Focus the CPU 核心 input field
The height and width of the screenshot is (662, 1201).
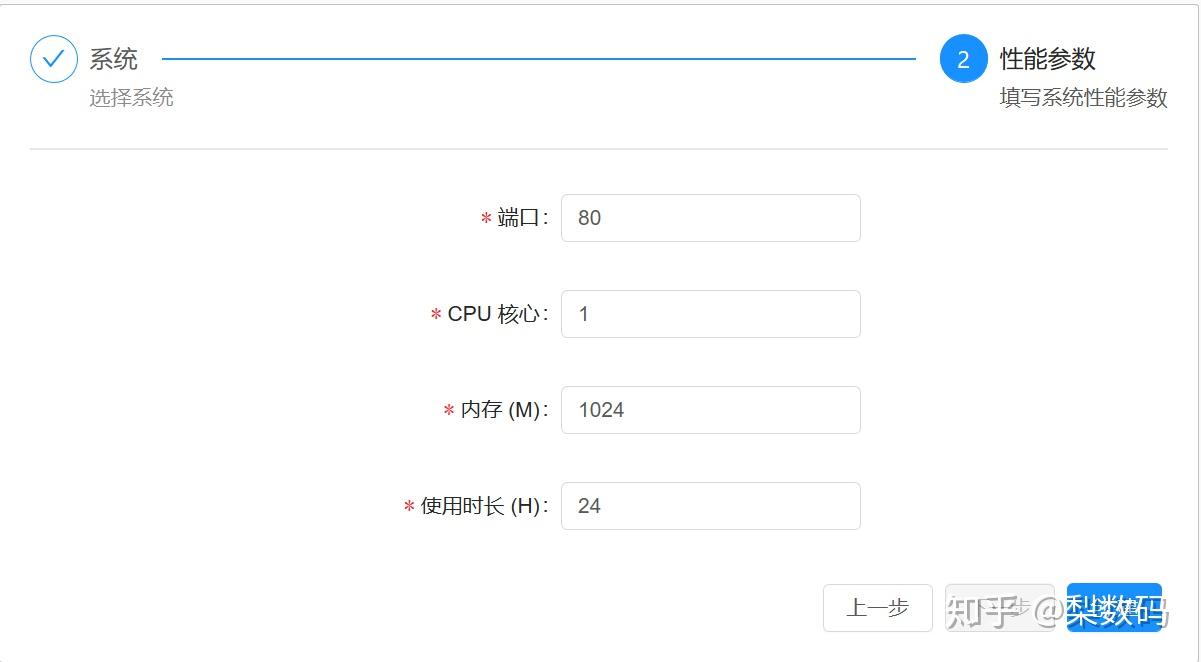click(x=710, y=314)
